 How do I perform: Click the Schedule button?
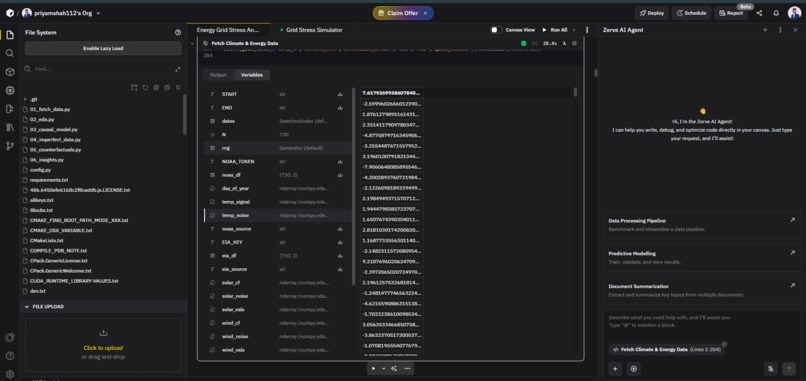click(691, 13)
